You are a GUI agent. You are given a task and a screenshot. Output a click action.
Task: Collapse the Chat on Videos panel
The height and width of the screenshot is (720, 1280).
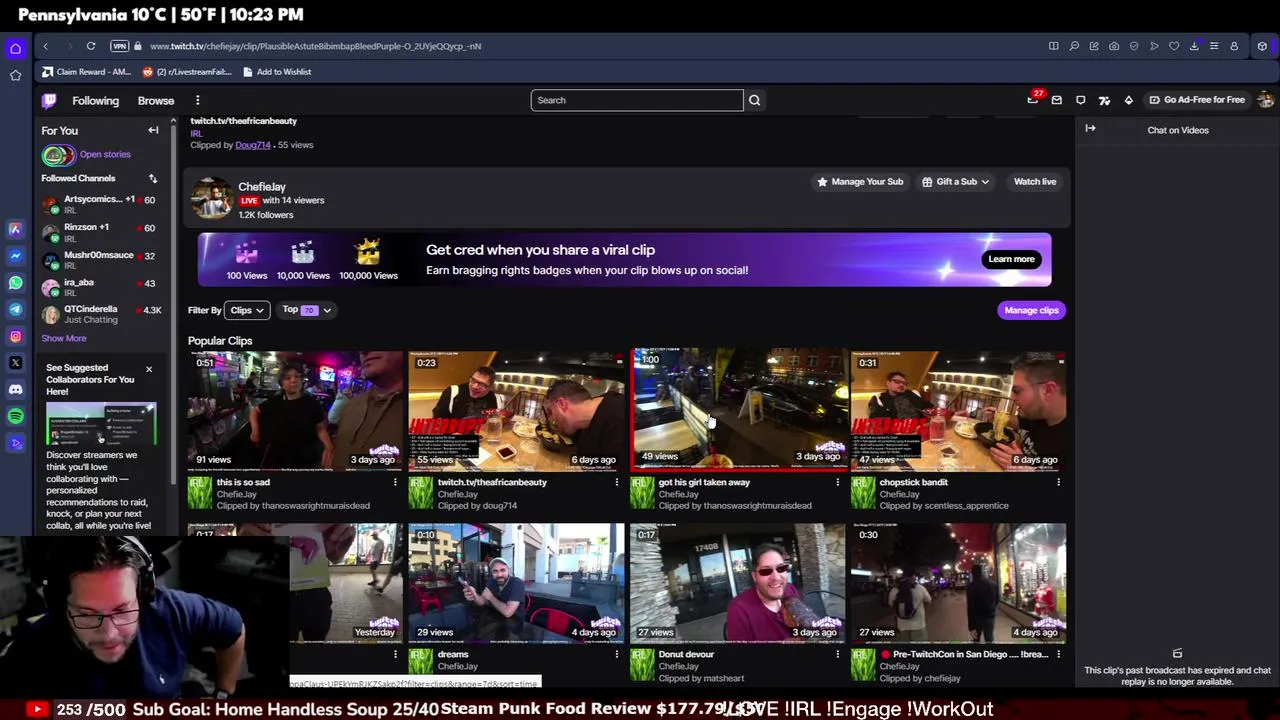pyautogui.click(x=1090, y=128)
